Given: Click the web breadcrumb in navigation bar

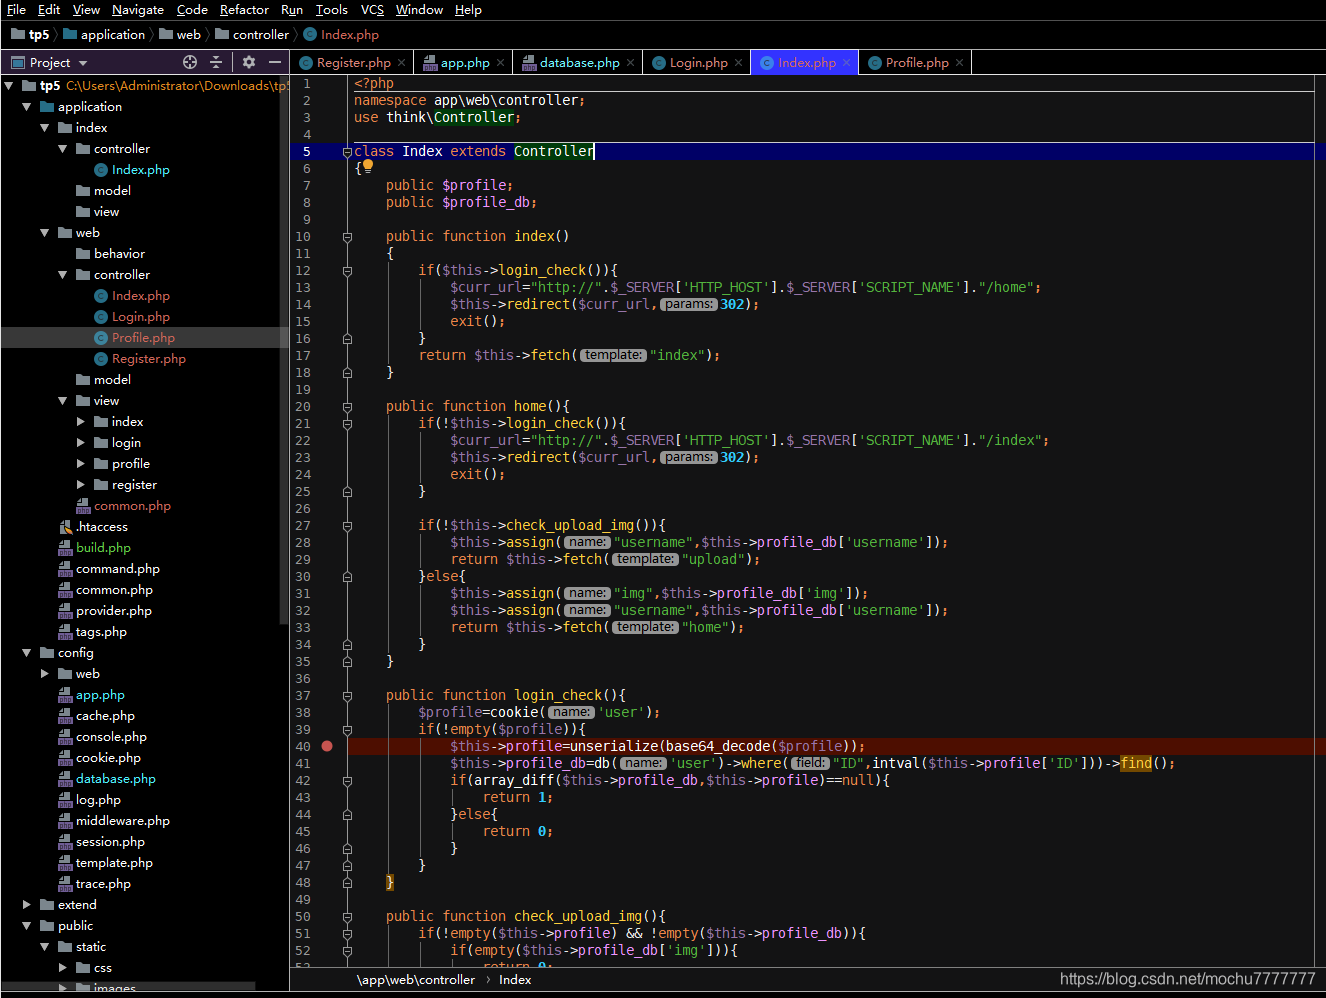Looking at the screenshot, I should [180, 34].
